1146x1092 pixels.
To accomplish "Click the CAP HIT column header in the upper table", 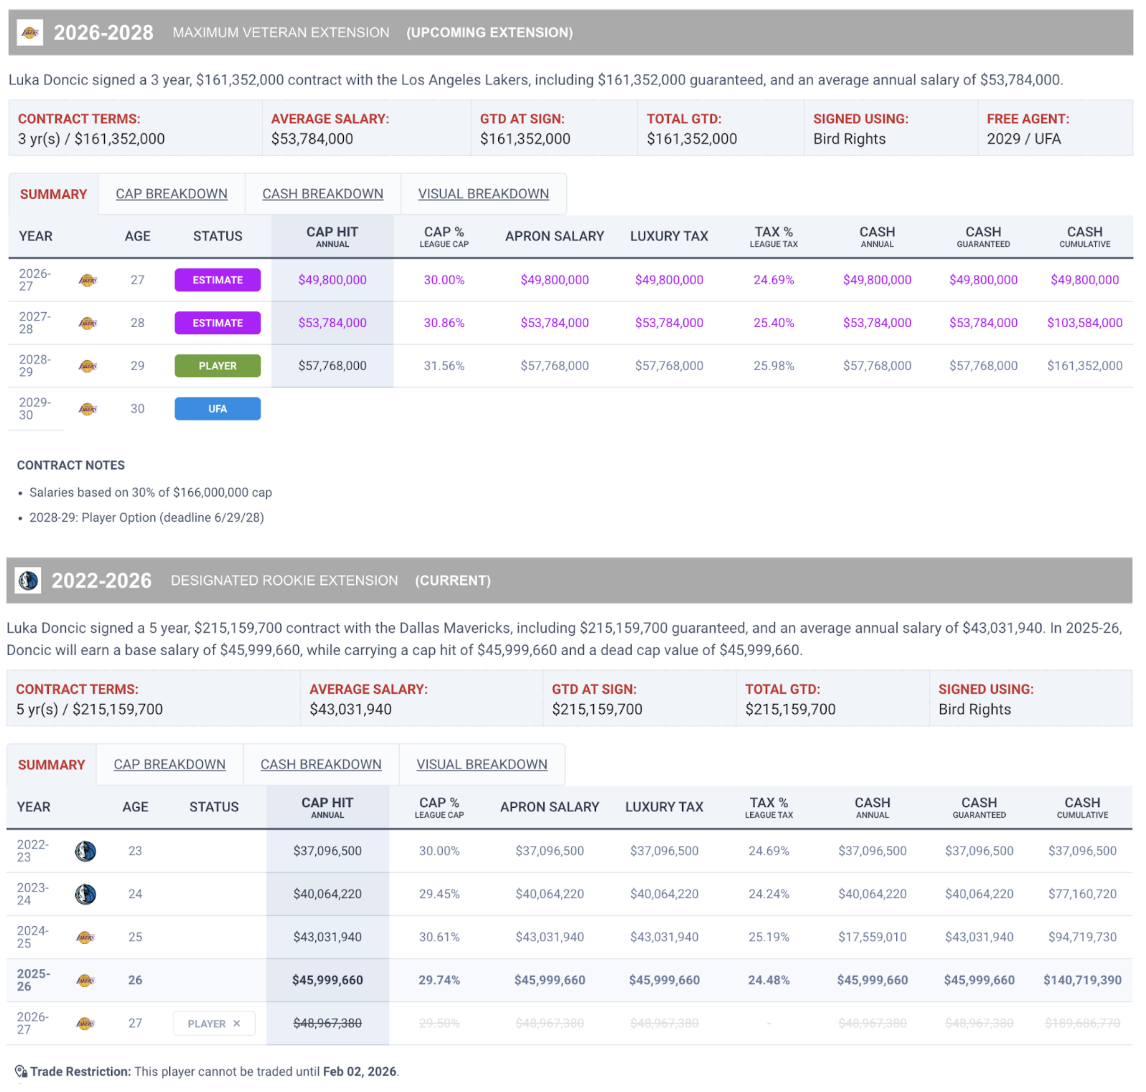I will [x=331, y=236].
